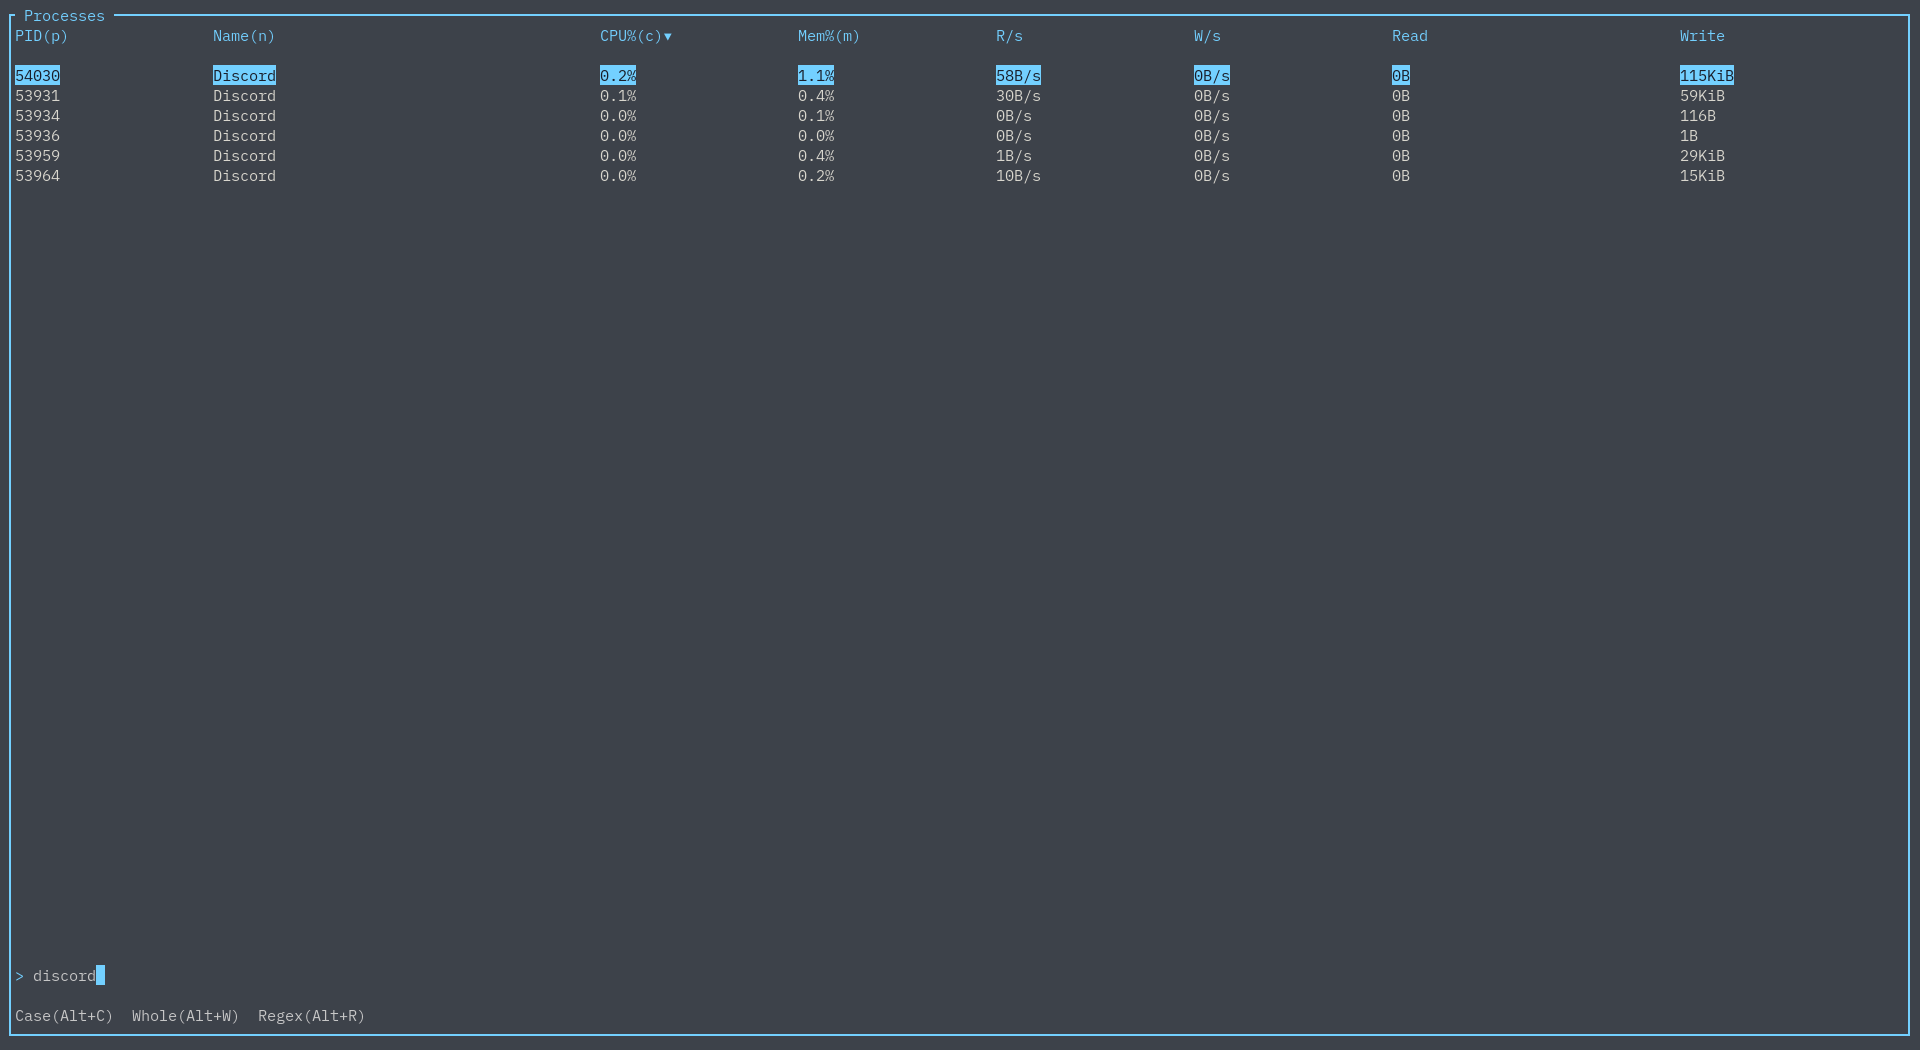Click the 29KiB write total
This screenshot has width=1920, height=1050.
[1702, 156]
